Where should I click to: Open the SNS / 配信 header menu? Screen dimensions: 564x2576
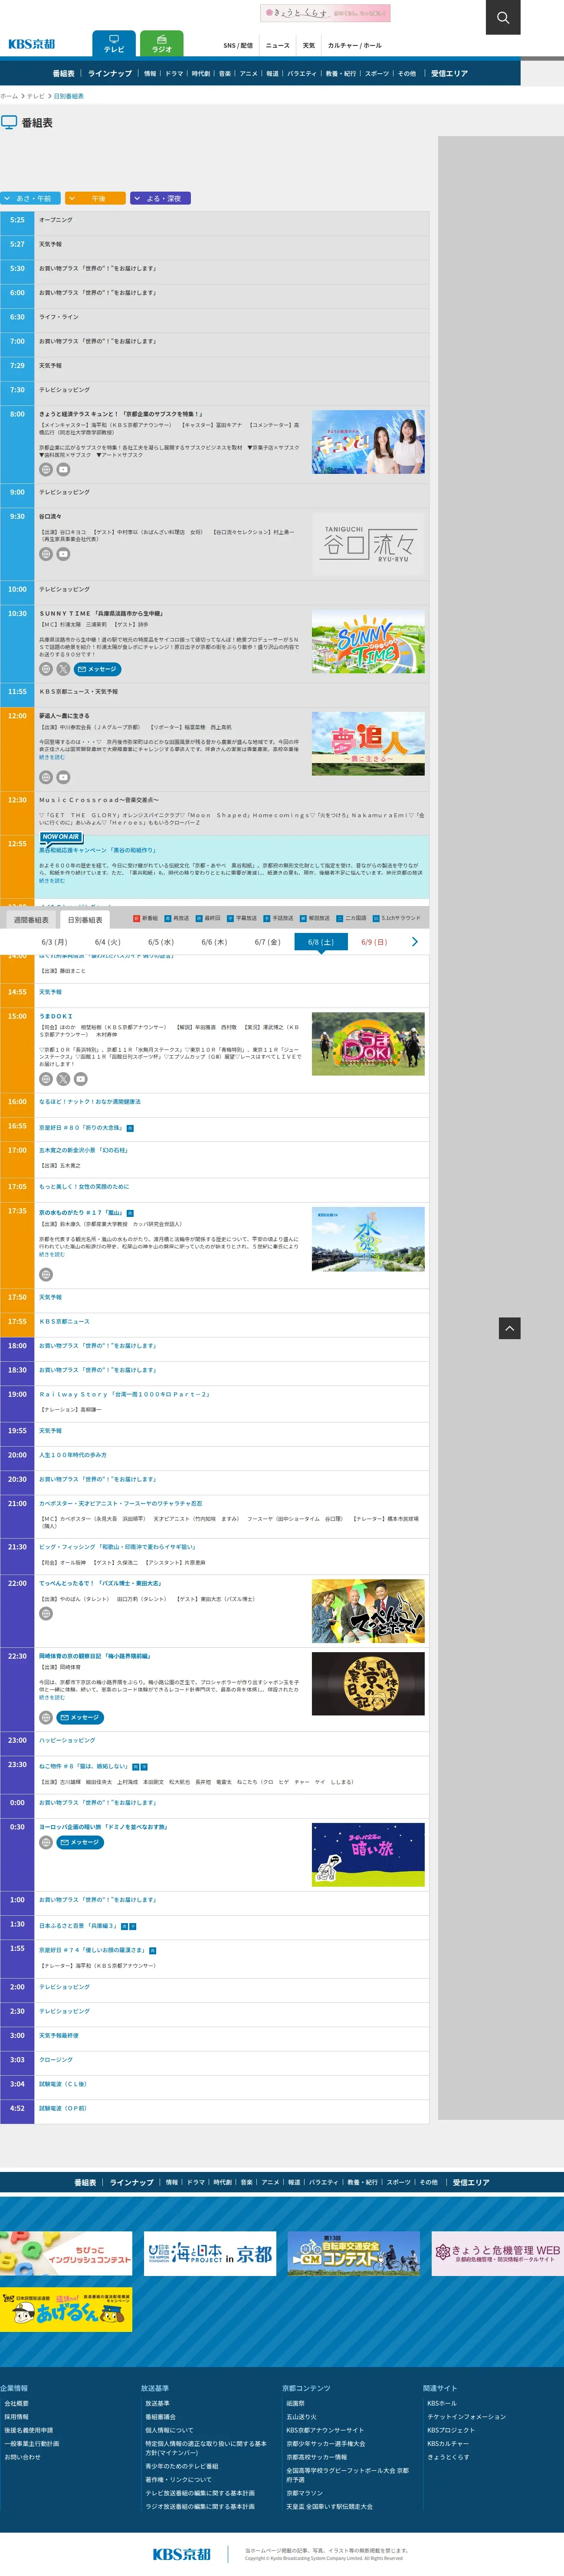238,45
